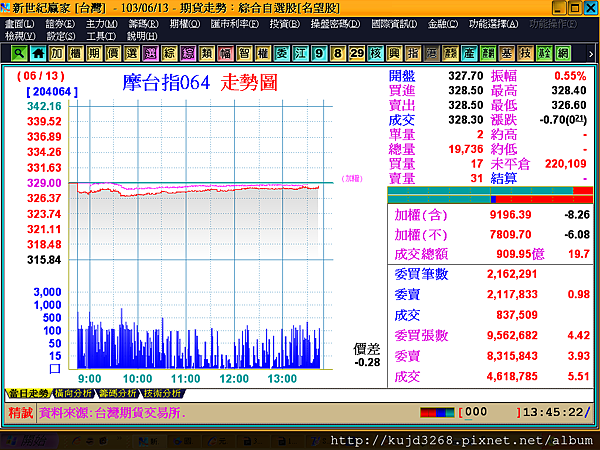Click the lower buy/sell ratio color bar
600x450 pixels.
pyautogui.click(x=490, y=199)
